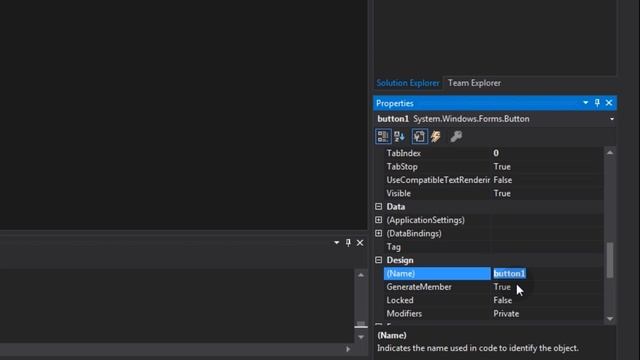Click Locked False value
This screenshot has height=360, width=640.
tap(502, 300)
